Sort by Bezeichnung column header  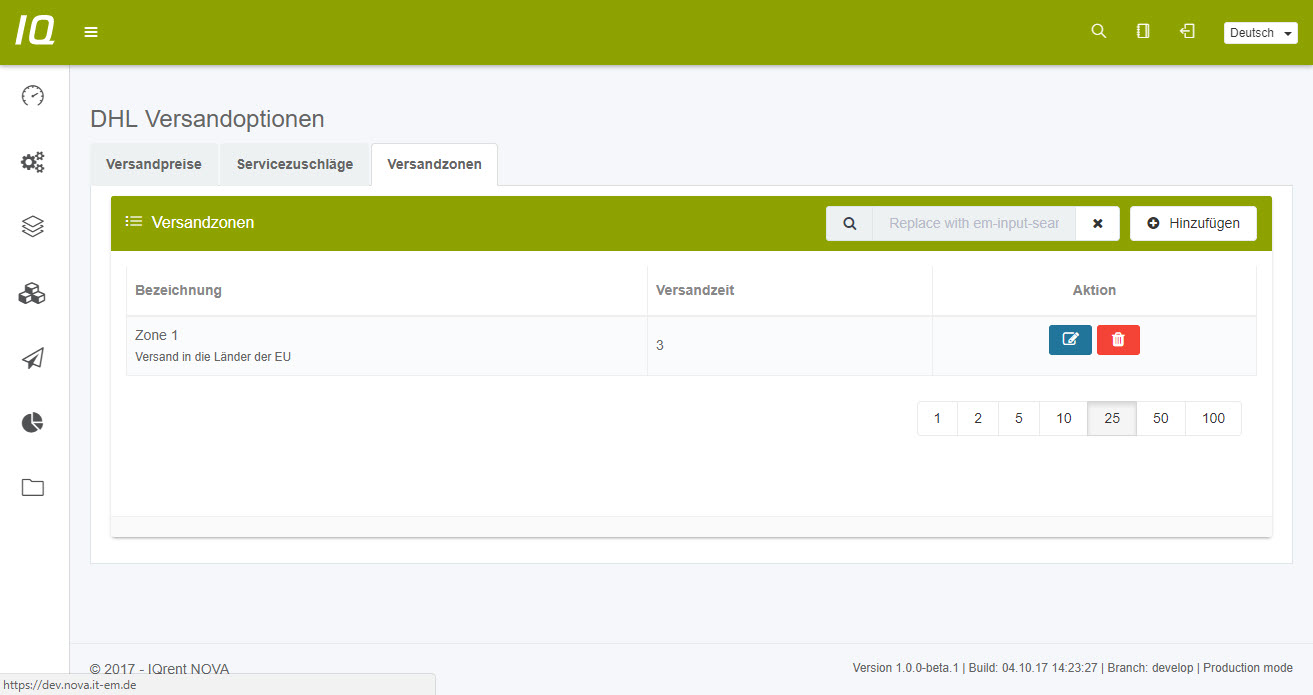coord(179,290)
